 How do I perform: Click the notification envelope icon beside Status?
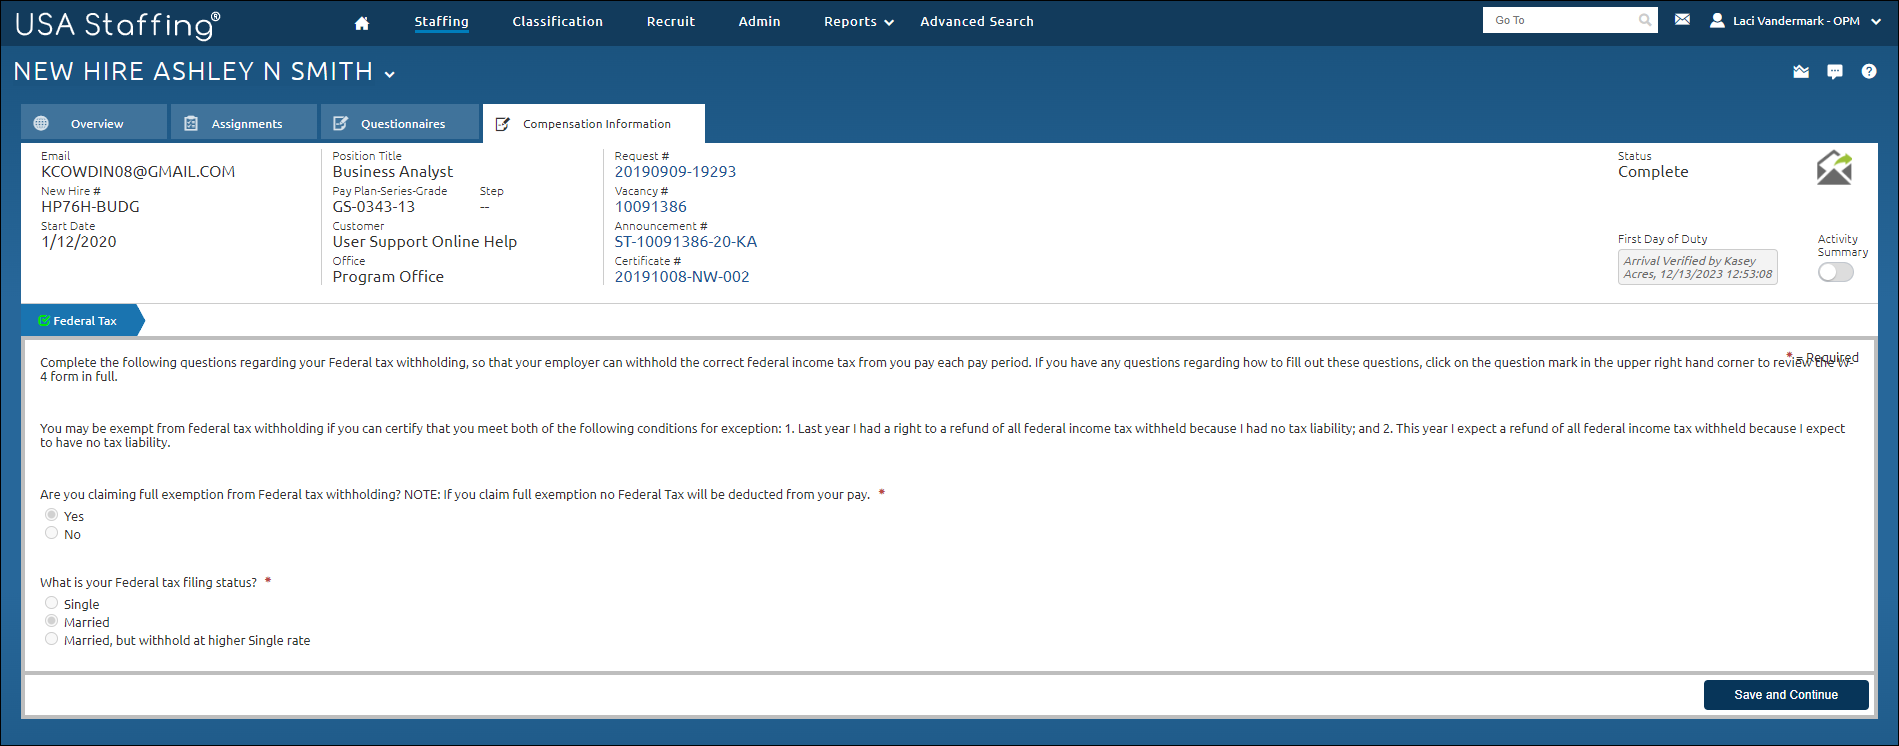tap(1834, 168)
